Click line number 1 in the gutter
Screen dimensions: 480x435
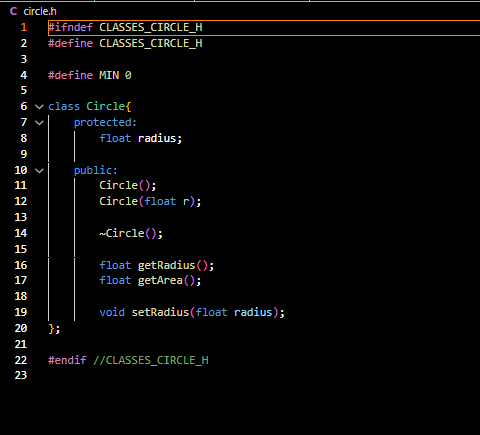click(24, 27)
